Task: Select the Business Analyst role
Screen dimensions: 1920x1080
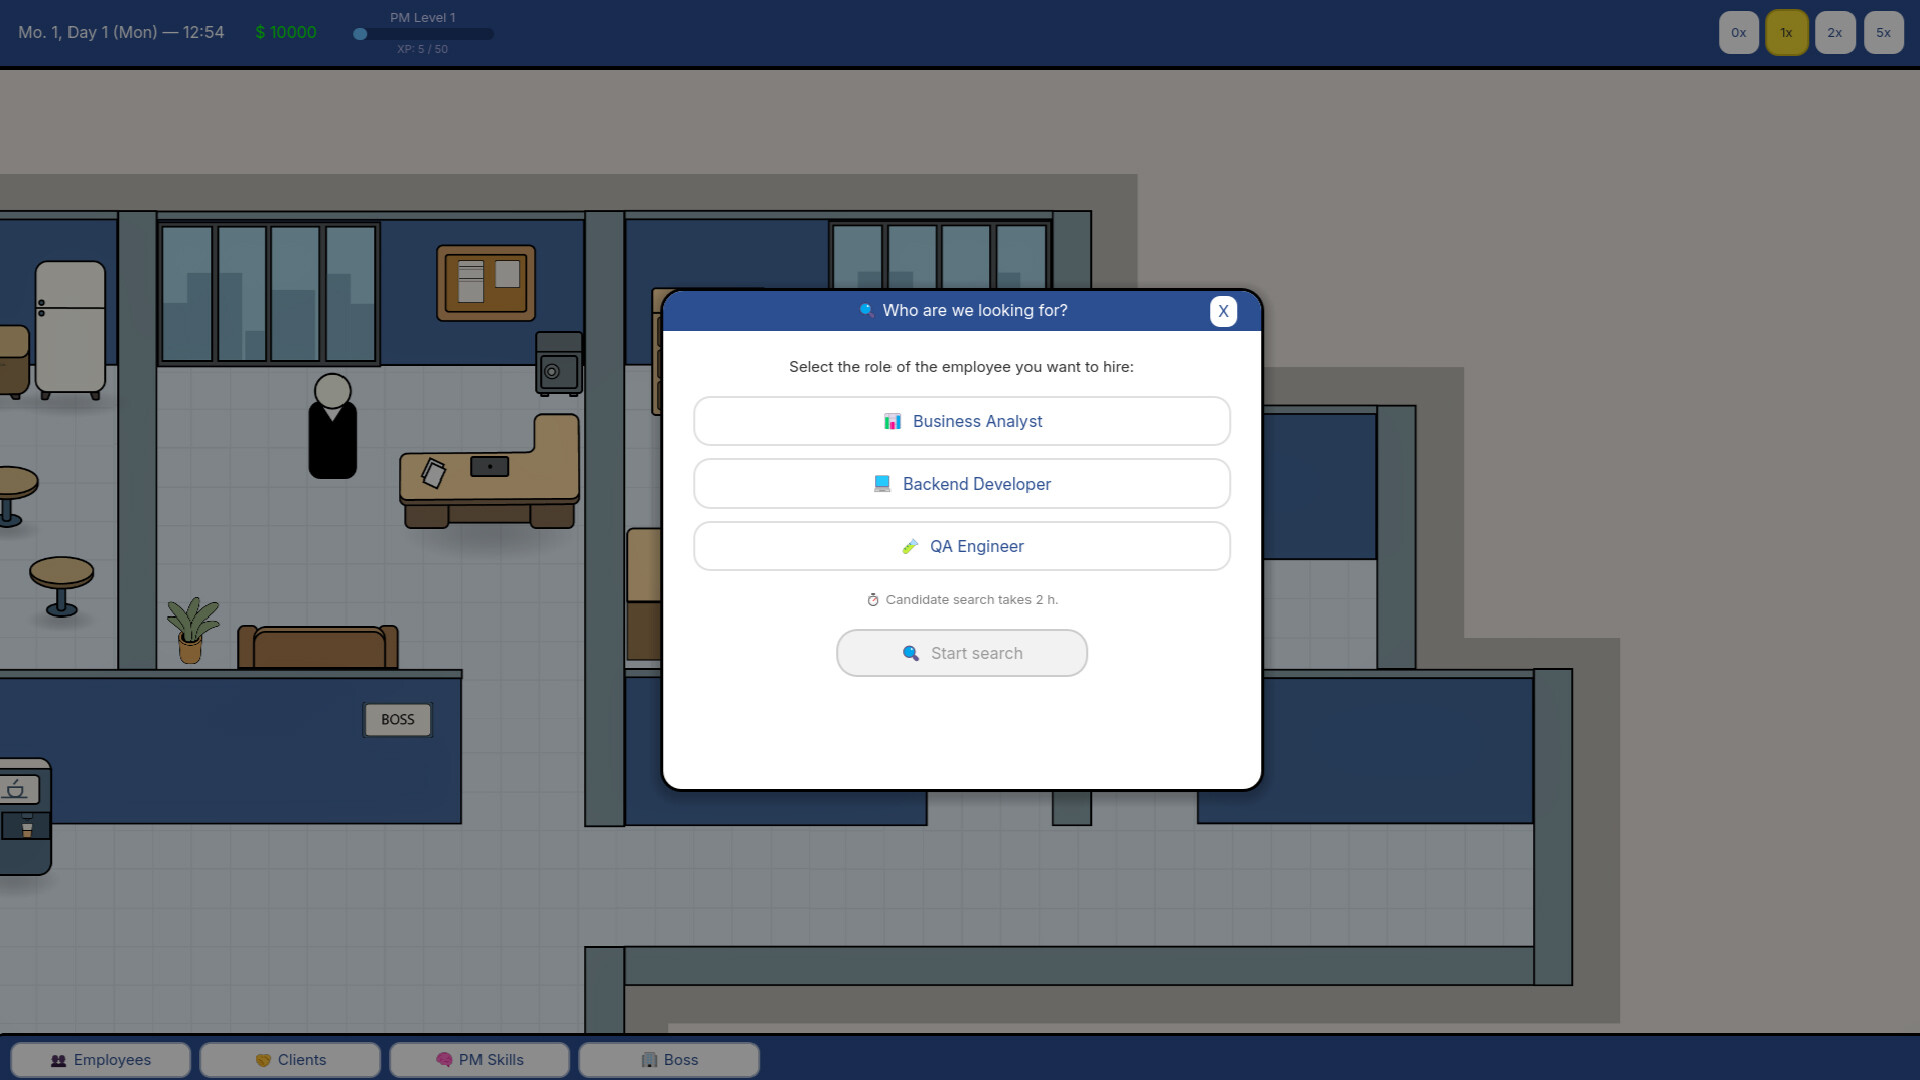Action: [962, 421]
